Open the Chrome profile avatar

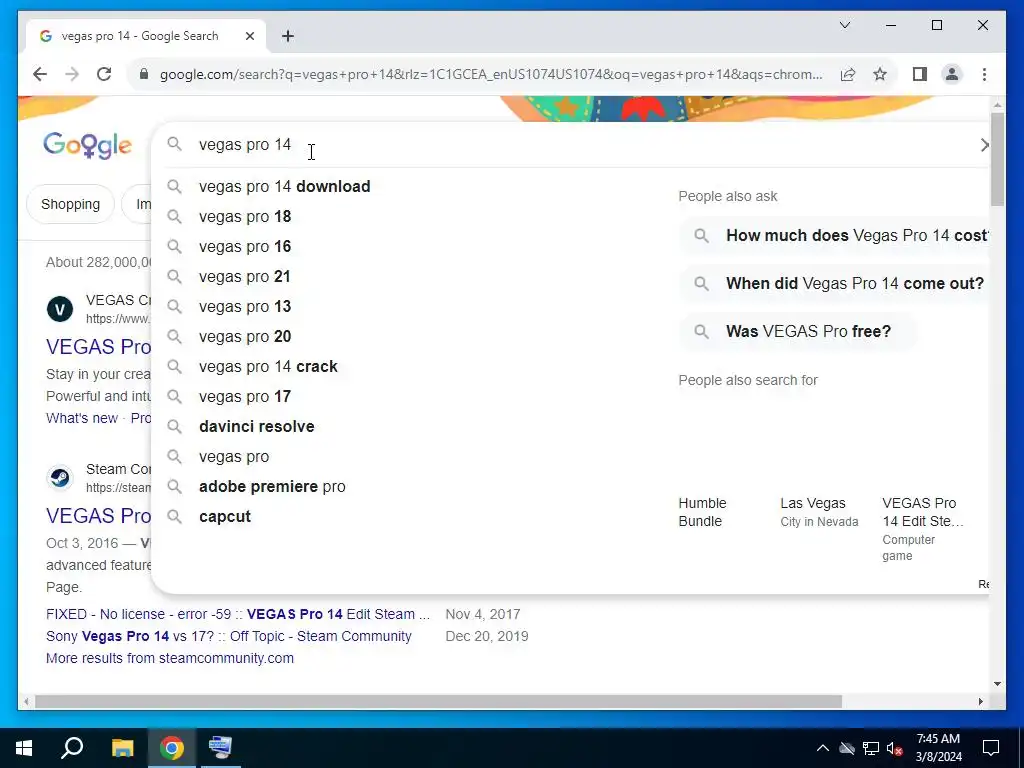click(952, 74)
